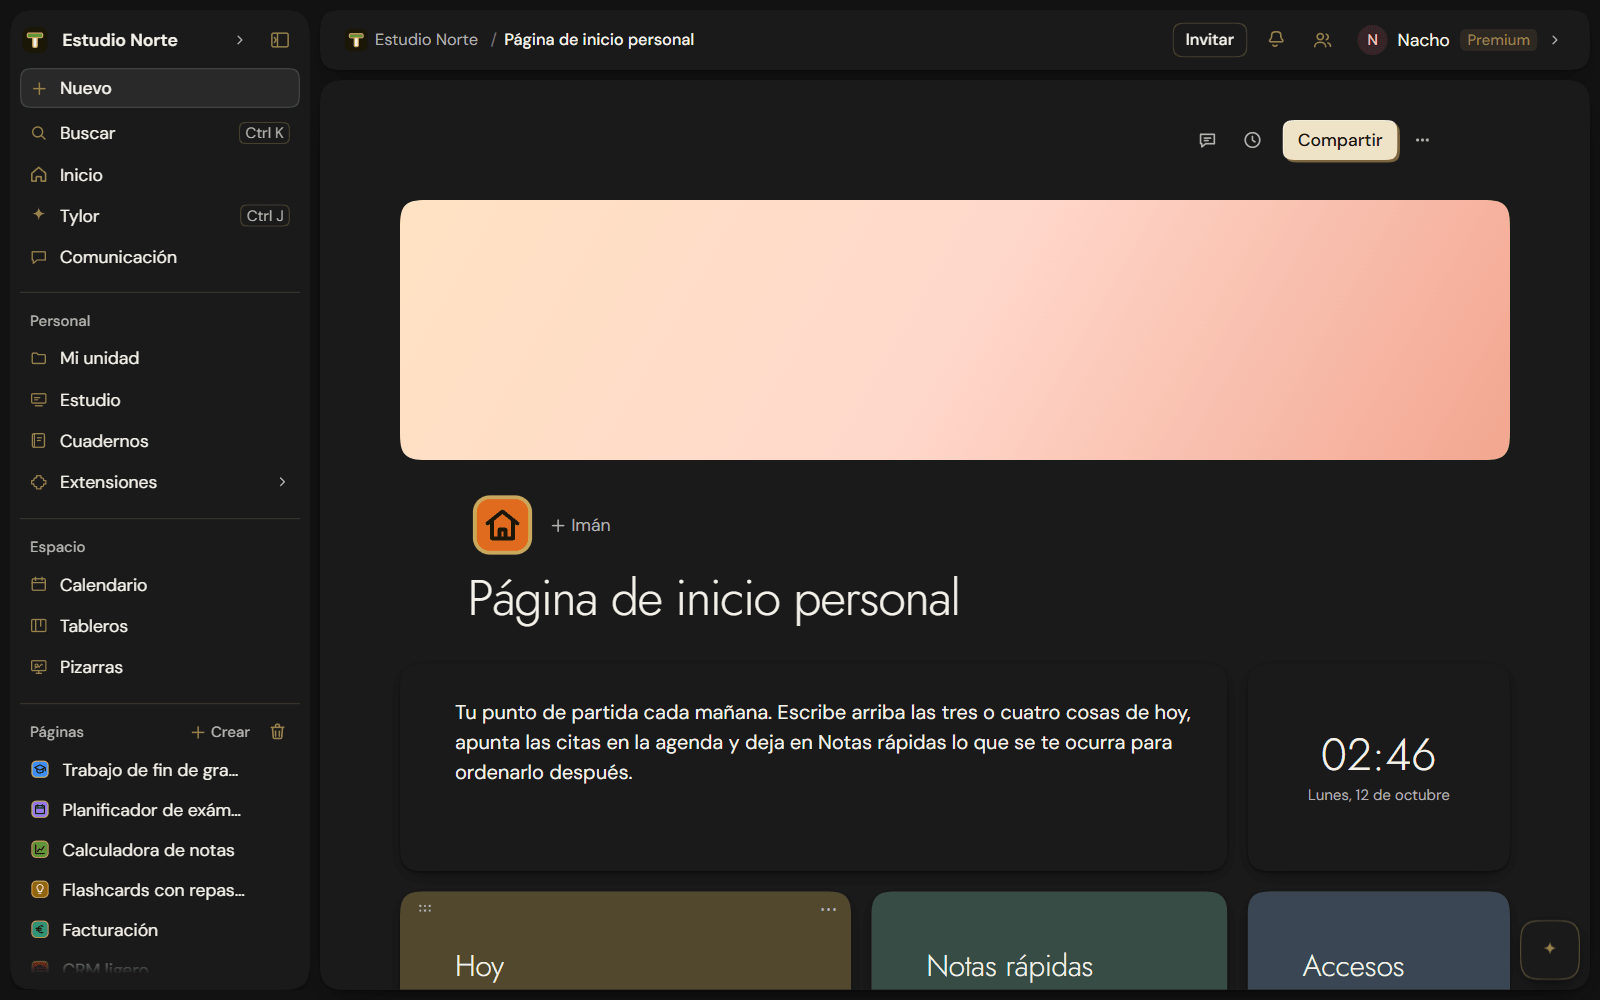The height and width of the screenshot is (1000, 1600).
Task: Open Buscar search
Action: 160,133
